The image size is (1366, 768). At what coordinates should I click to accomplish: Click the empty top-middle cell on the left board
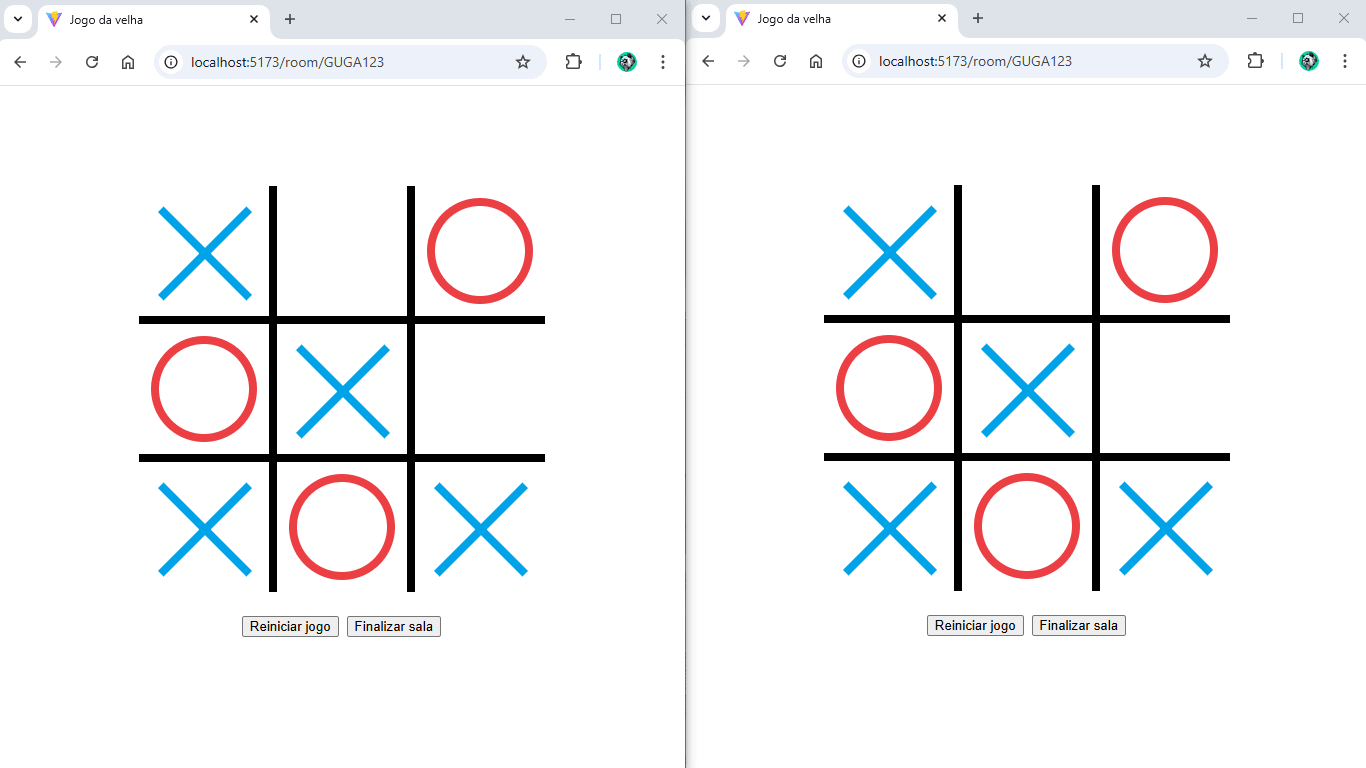pyautogui.click(x=342, y=252)
